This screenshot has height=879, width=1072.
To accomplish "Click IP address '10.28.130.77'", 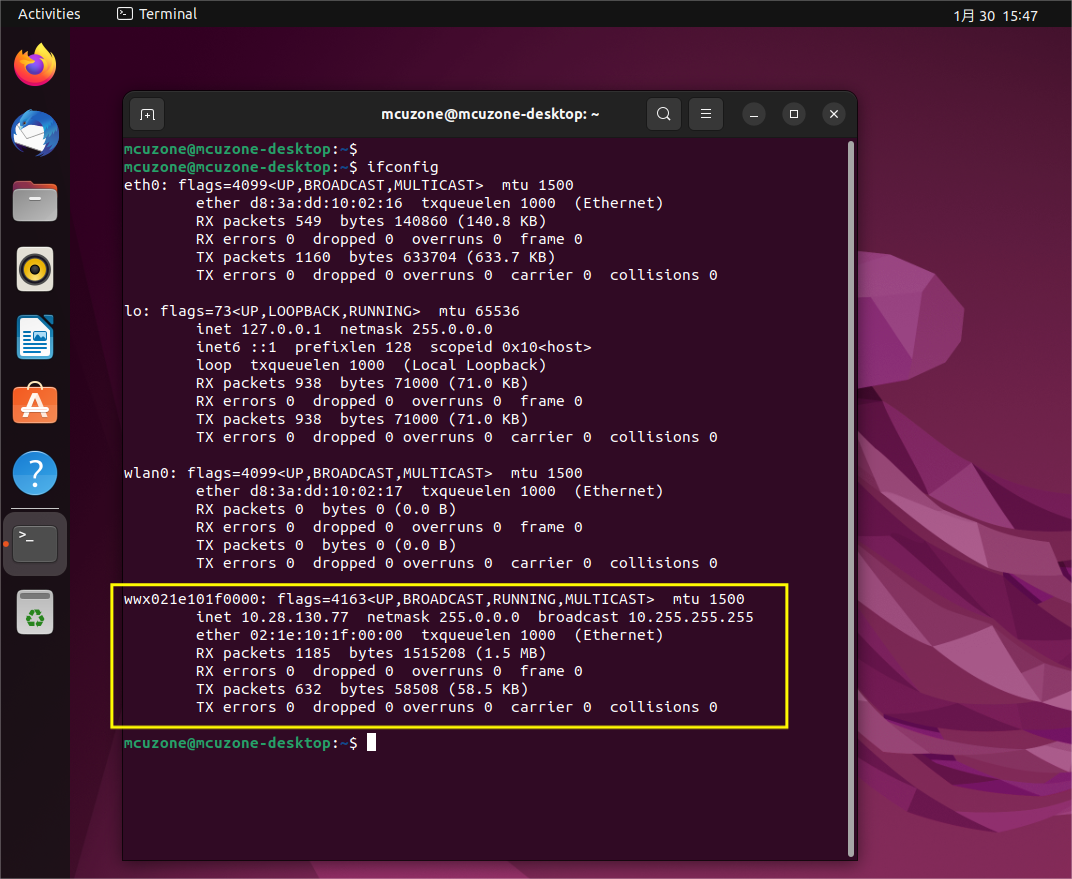I will pos(295,617).
